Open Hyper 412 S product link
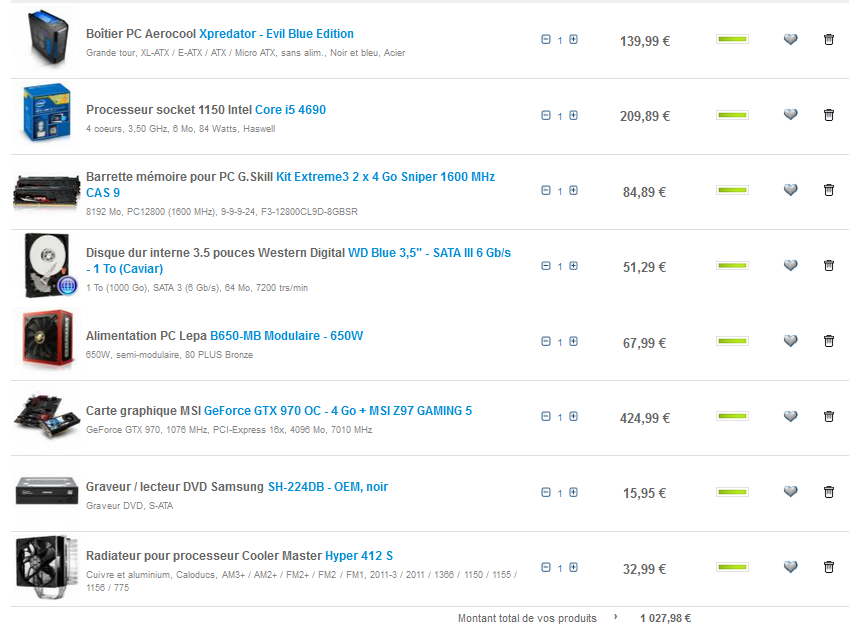865x629 pixels. (x=359, y=556)
